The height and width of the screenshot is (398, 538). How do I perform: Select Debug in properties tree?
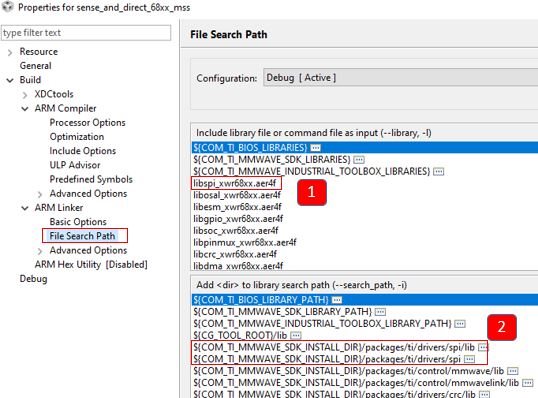coord(33,279)
